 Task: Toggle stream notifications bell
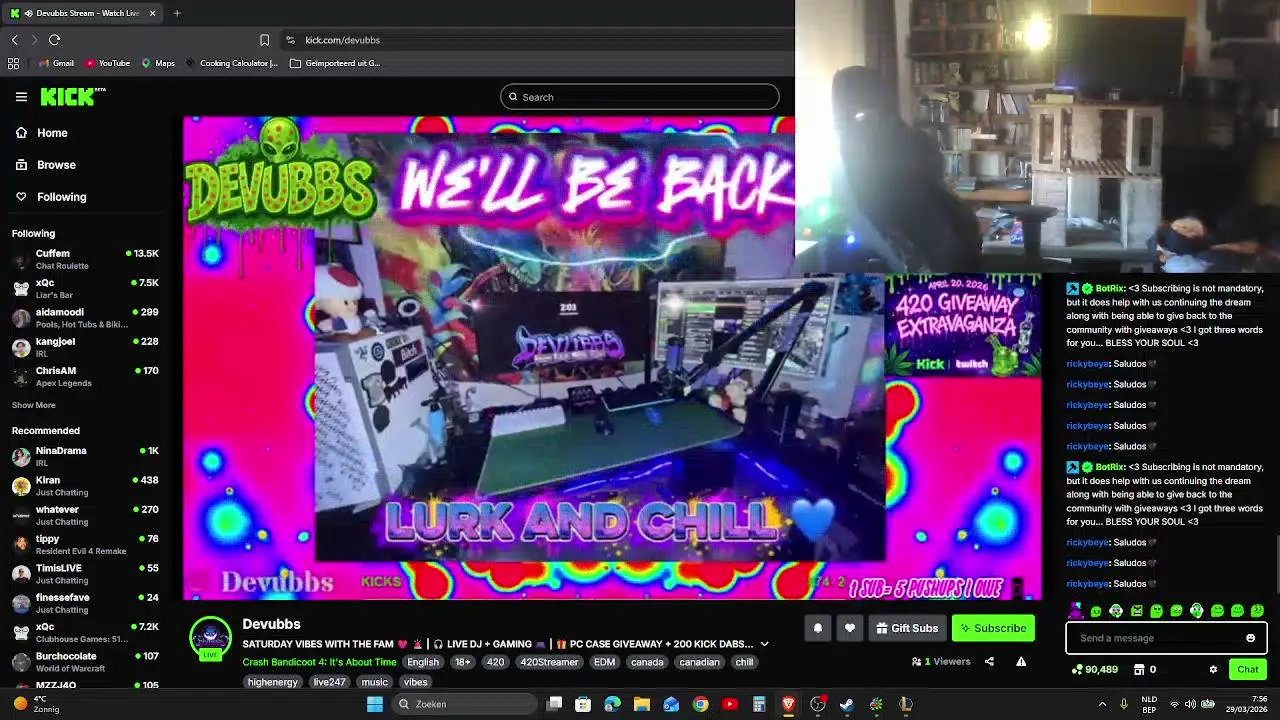coord(817,628)
